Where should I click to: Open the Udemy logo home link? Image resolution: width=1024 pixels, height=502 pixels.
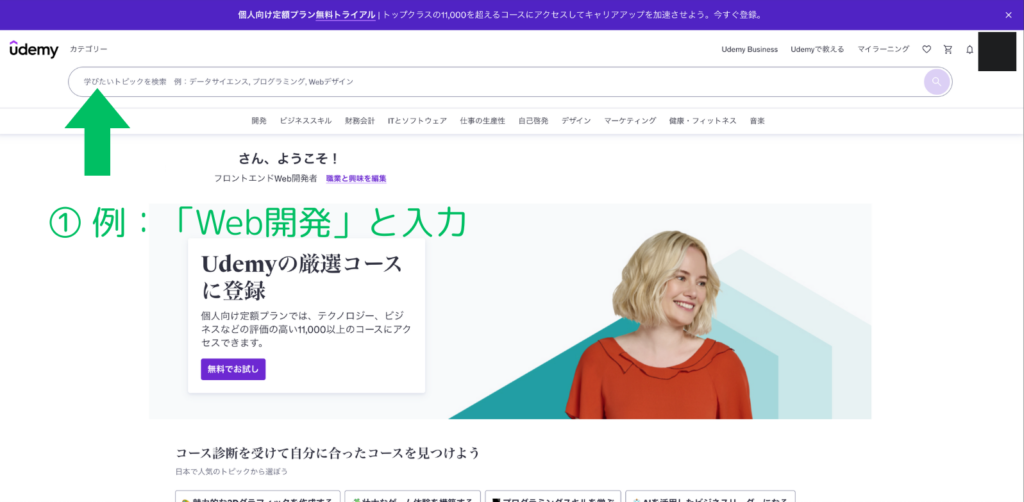pyautogui.click(x=34, y=50)
